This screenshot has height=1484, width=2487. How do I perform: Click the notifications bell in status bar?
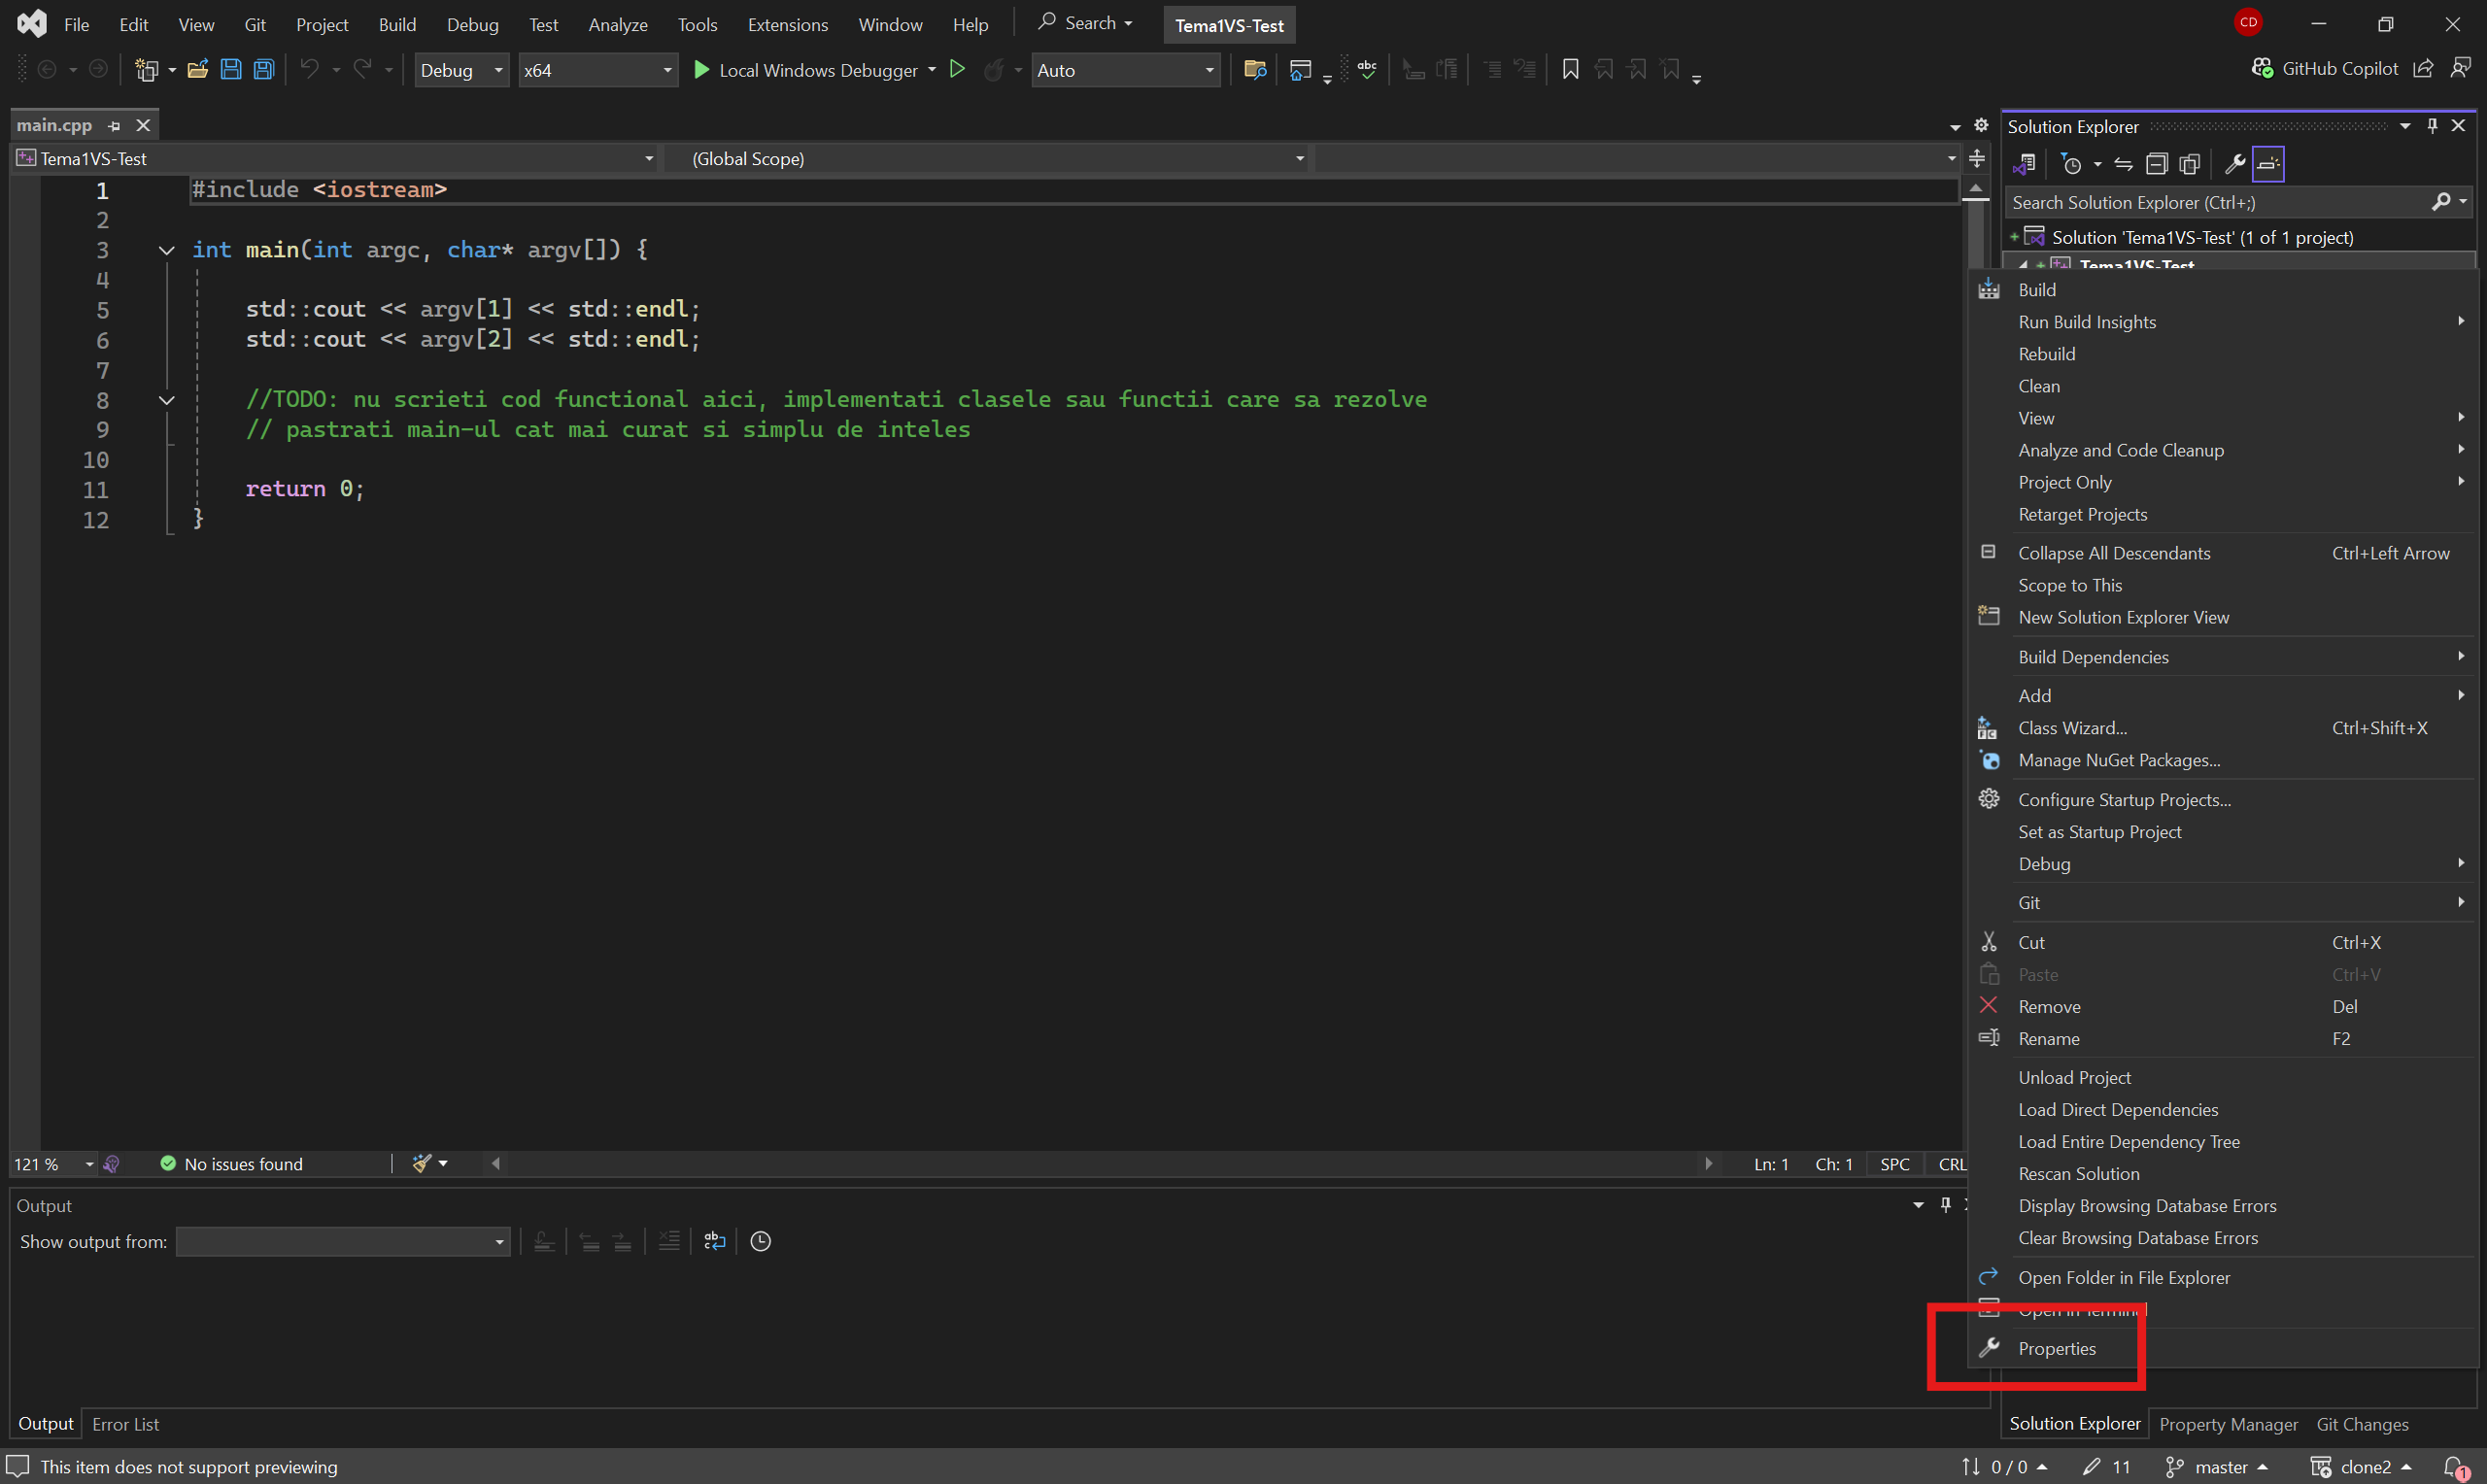pyautogui.click(x=2456, y=1467)
